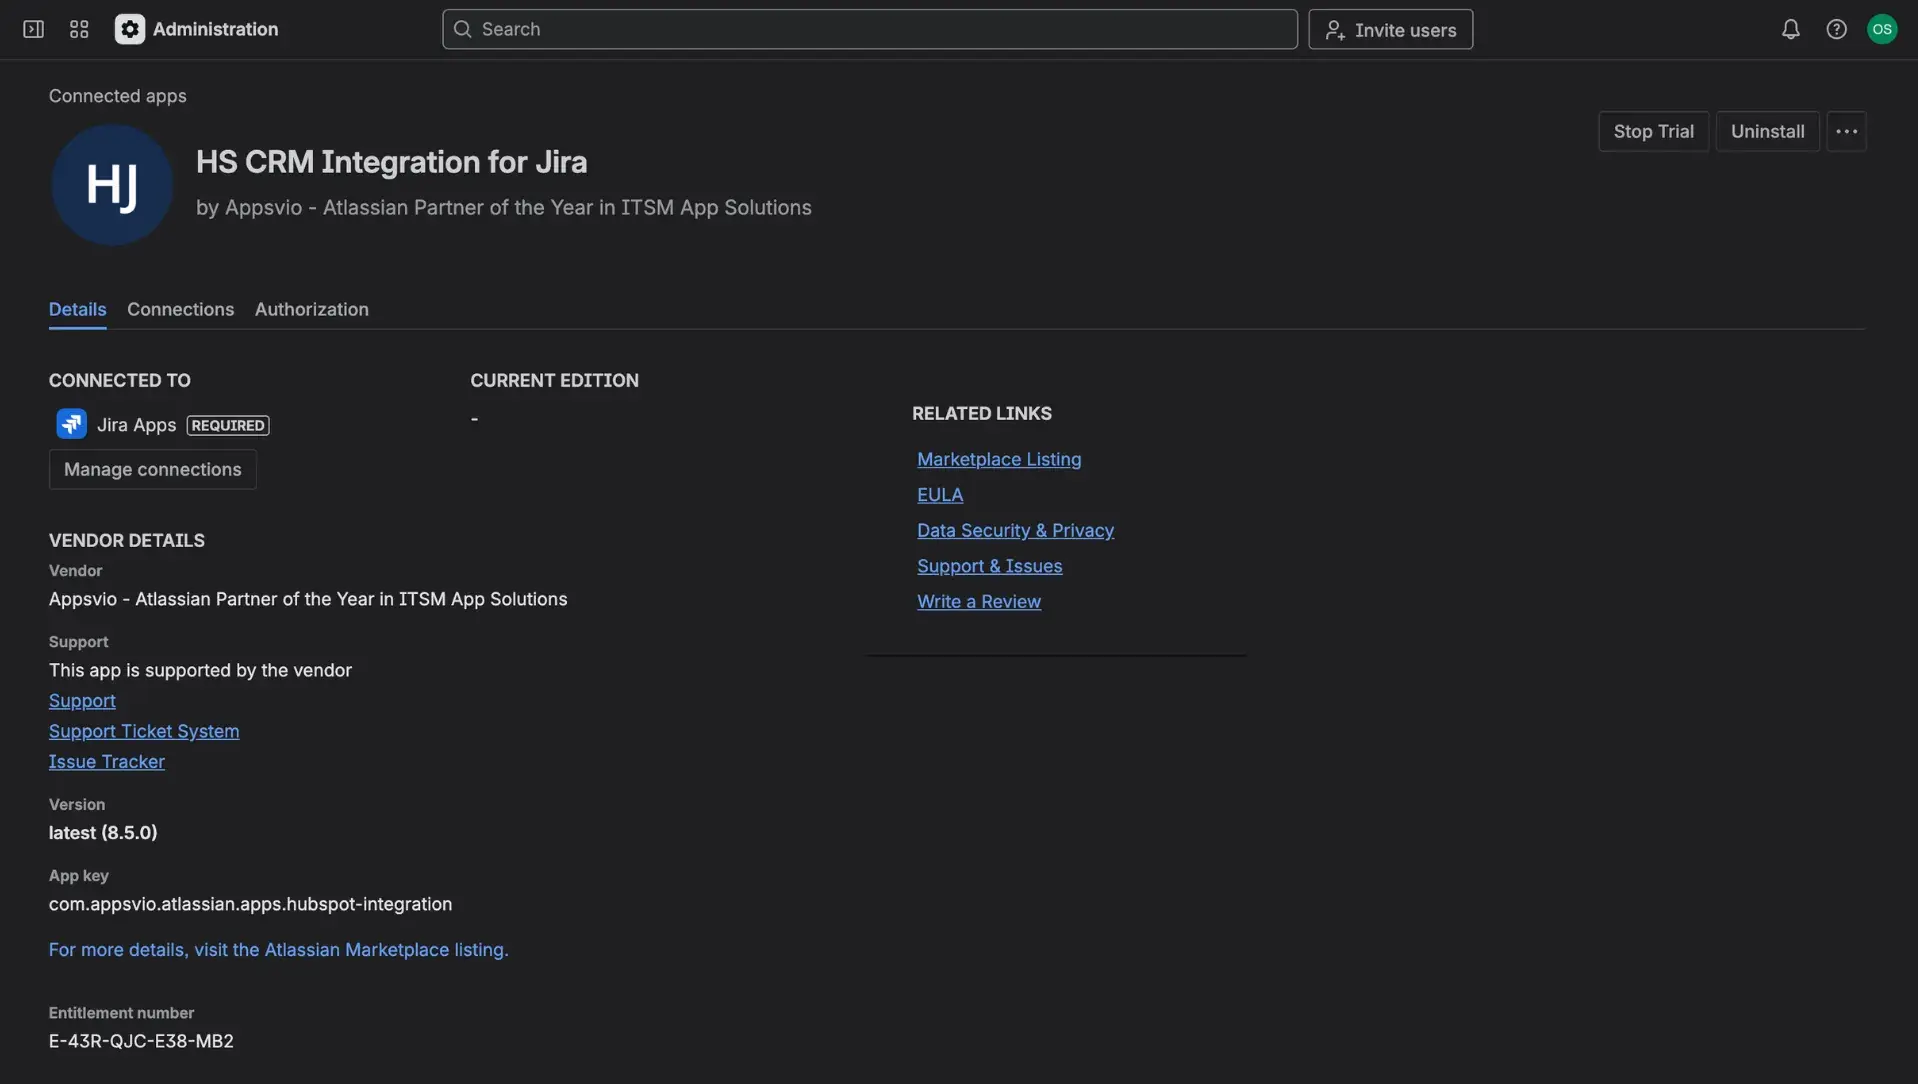Image resolution: width=1918 pixels, height=1084 pixels.
Task: Click the Invite users button
Action: coord(1390,29)
